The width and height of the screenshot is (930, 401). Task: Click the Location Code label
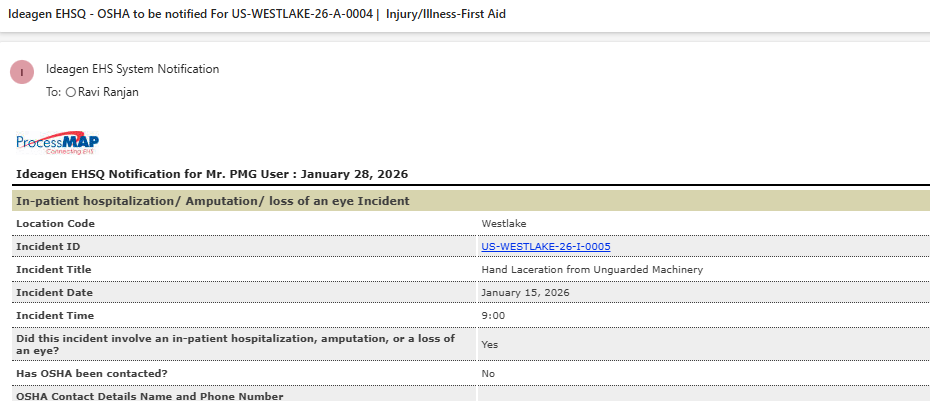[x=55, y=224]
